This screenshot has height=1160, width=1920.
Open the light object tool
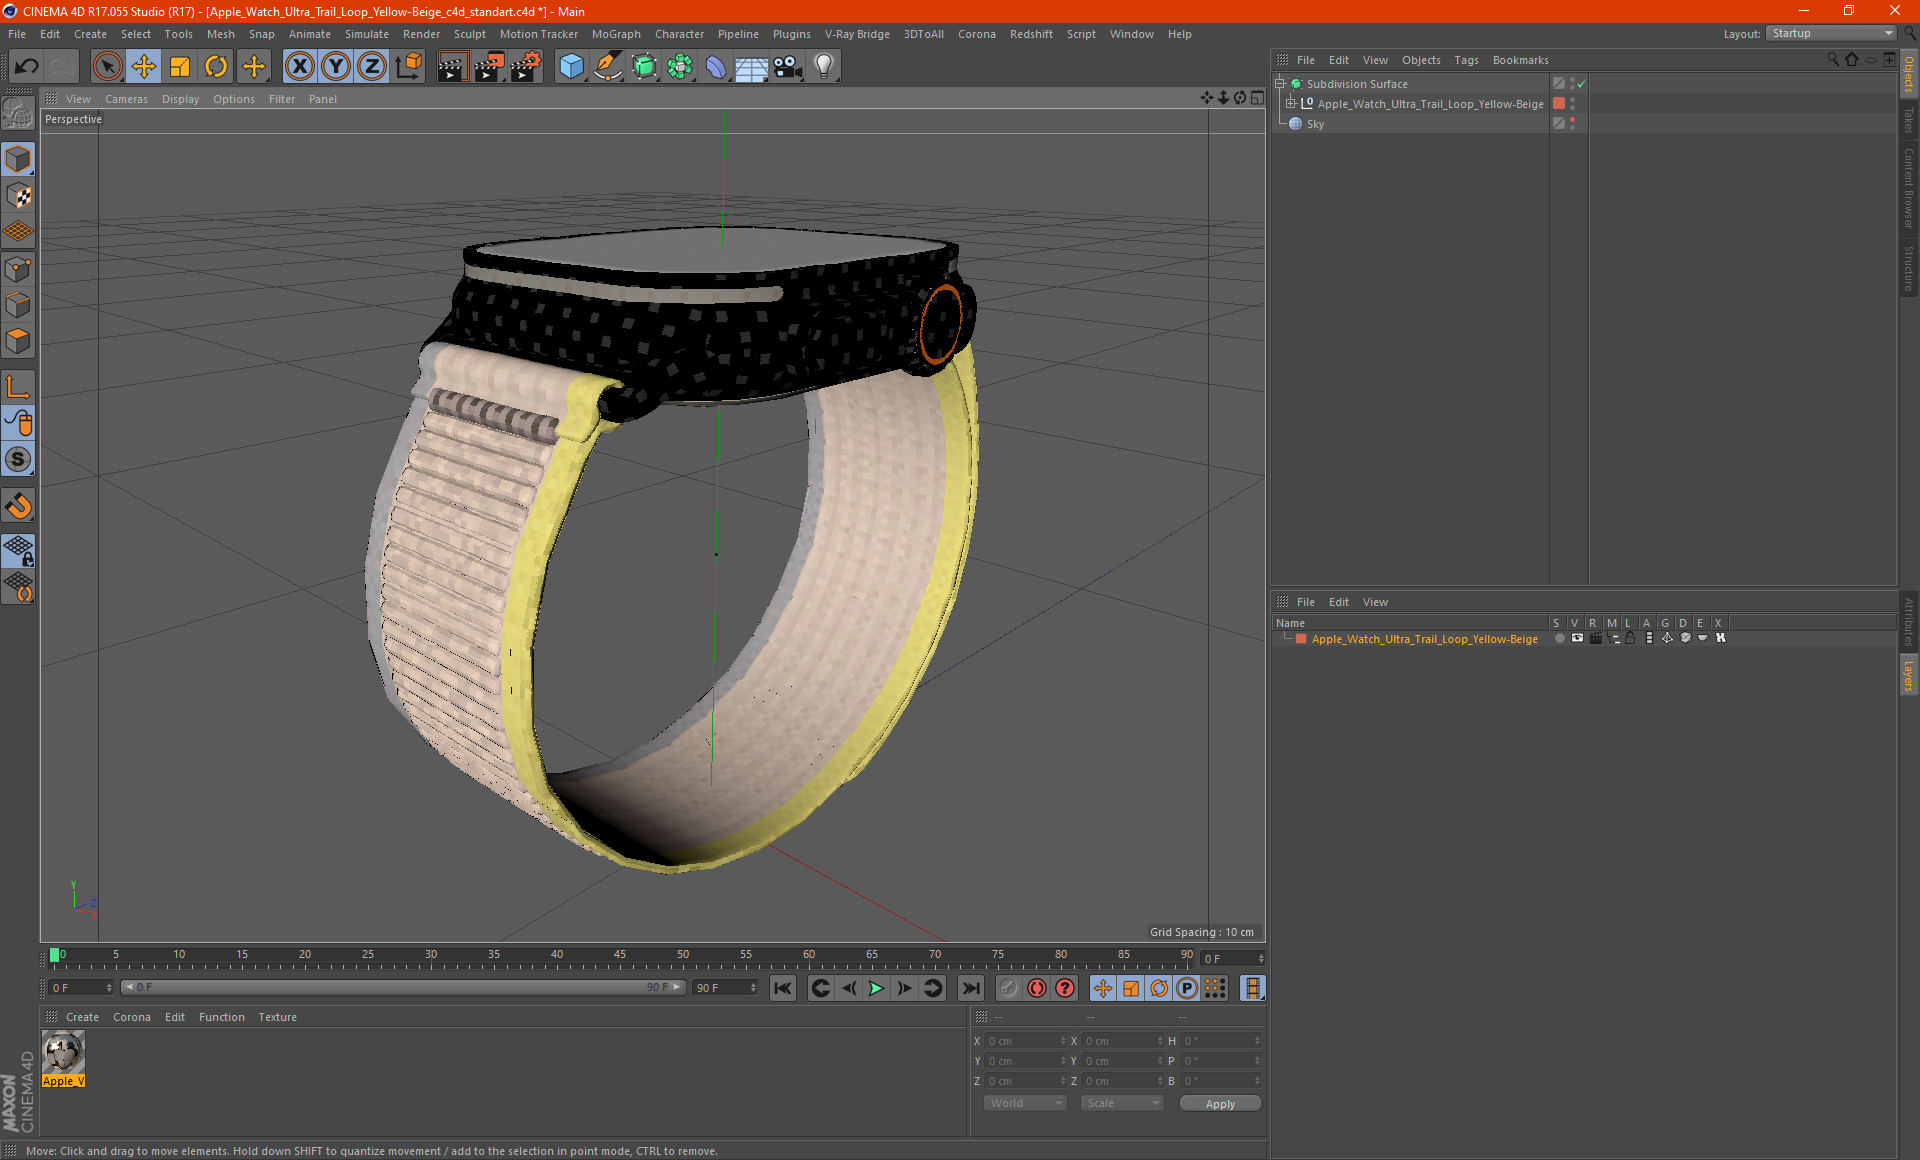824,67
